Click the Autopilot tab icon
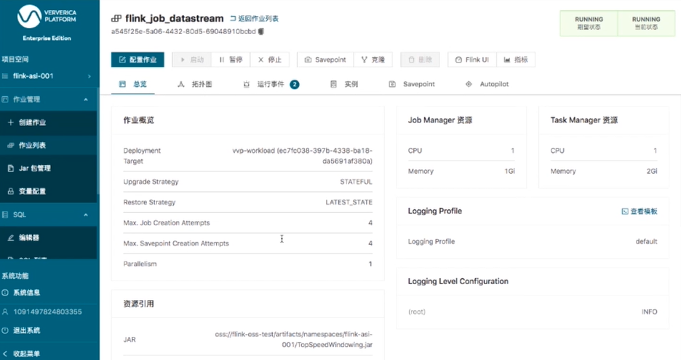 pyautogui.click(x=469, y=84)
